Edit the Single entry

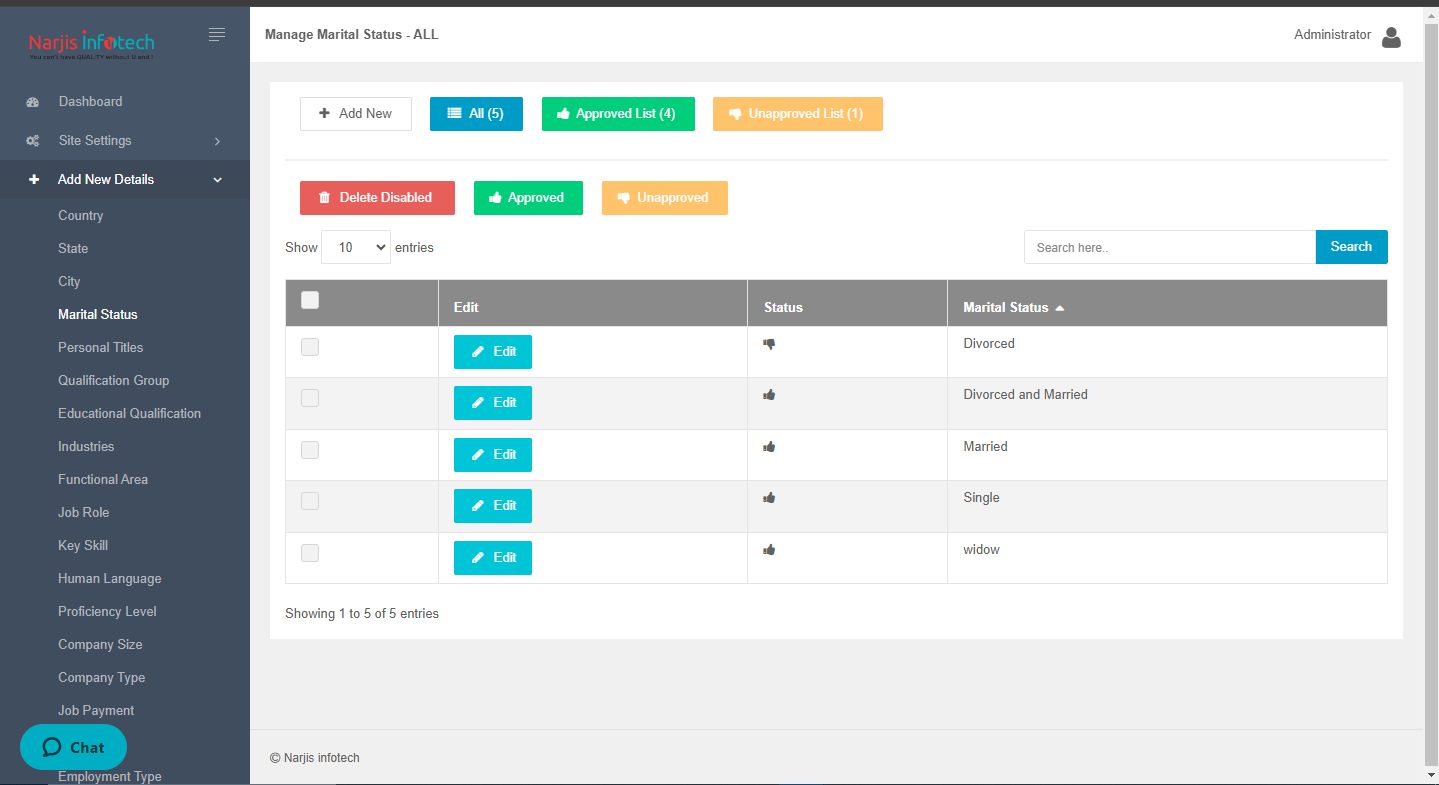click(x=493, y=506)
